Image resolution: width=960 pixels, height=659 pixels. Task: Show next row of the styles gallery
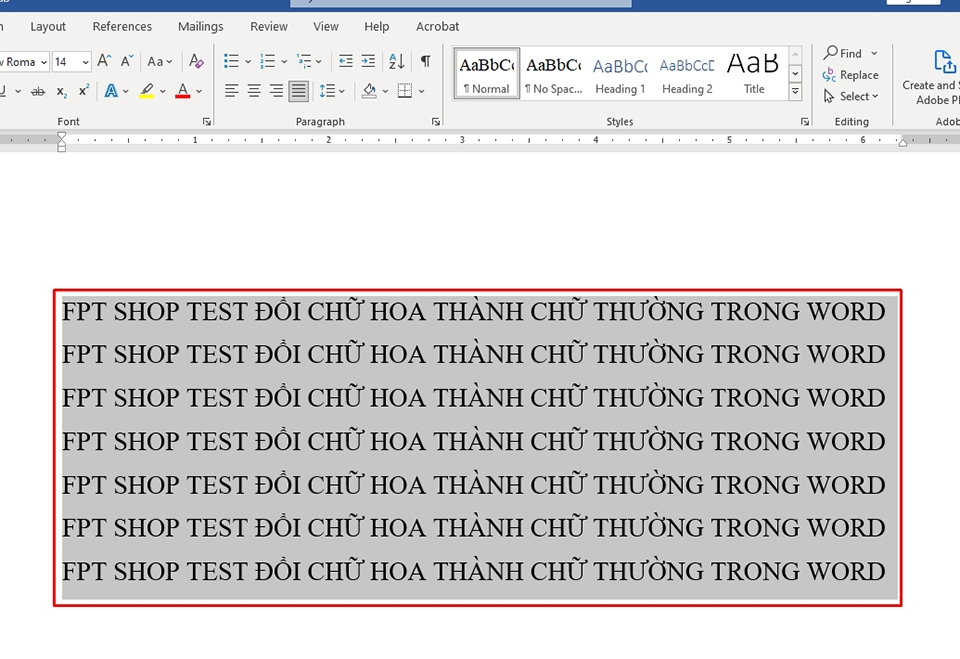(x=795, y=73)
